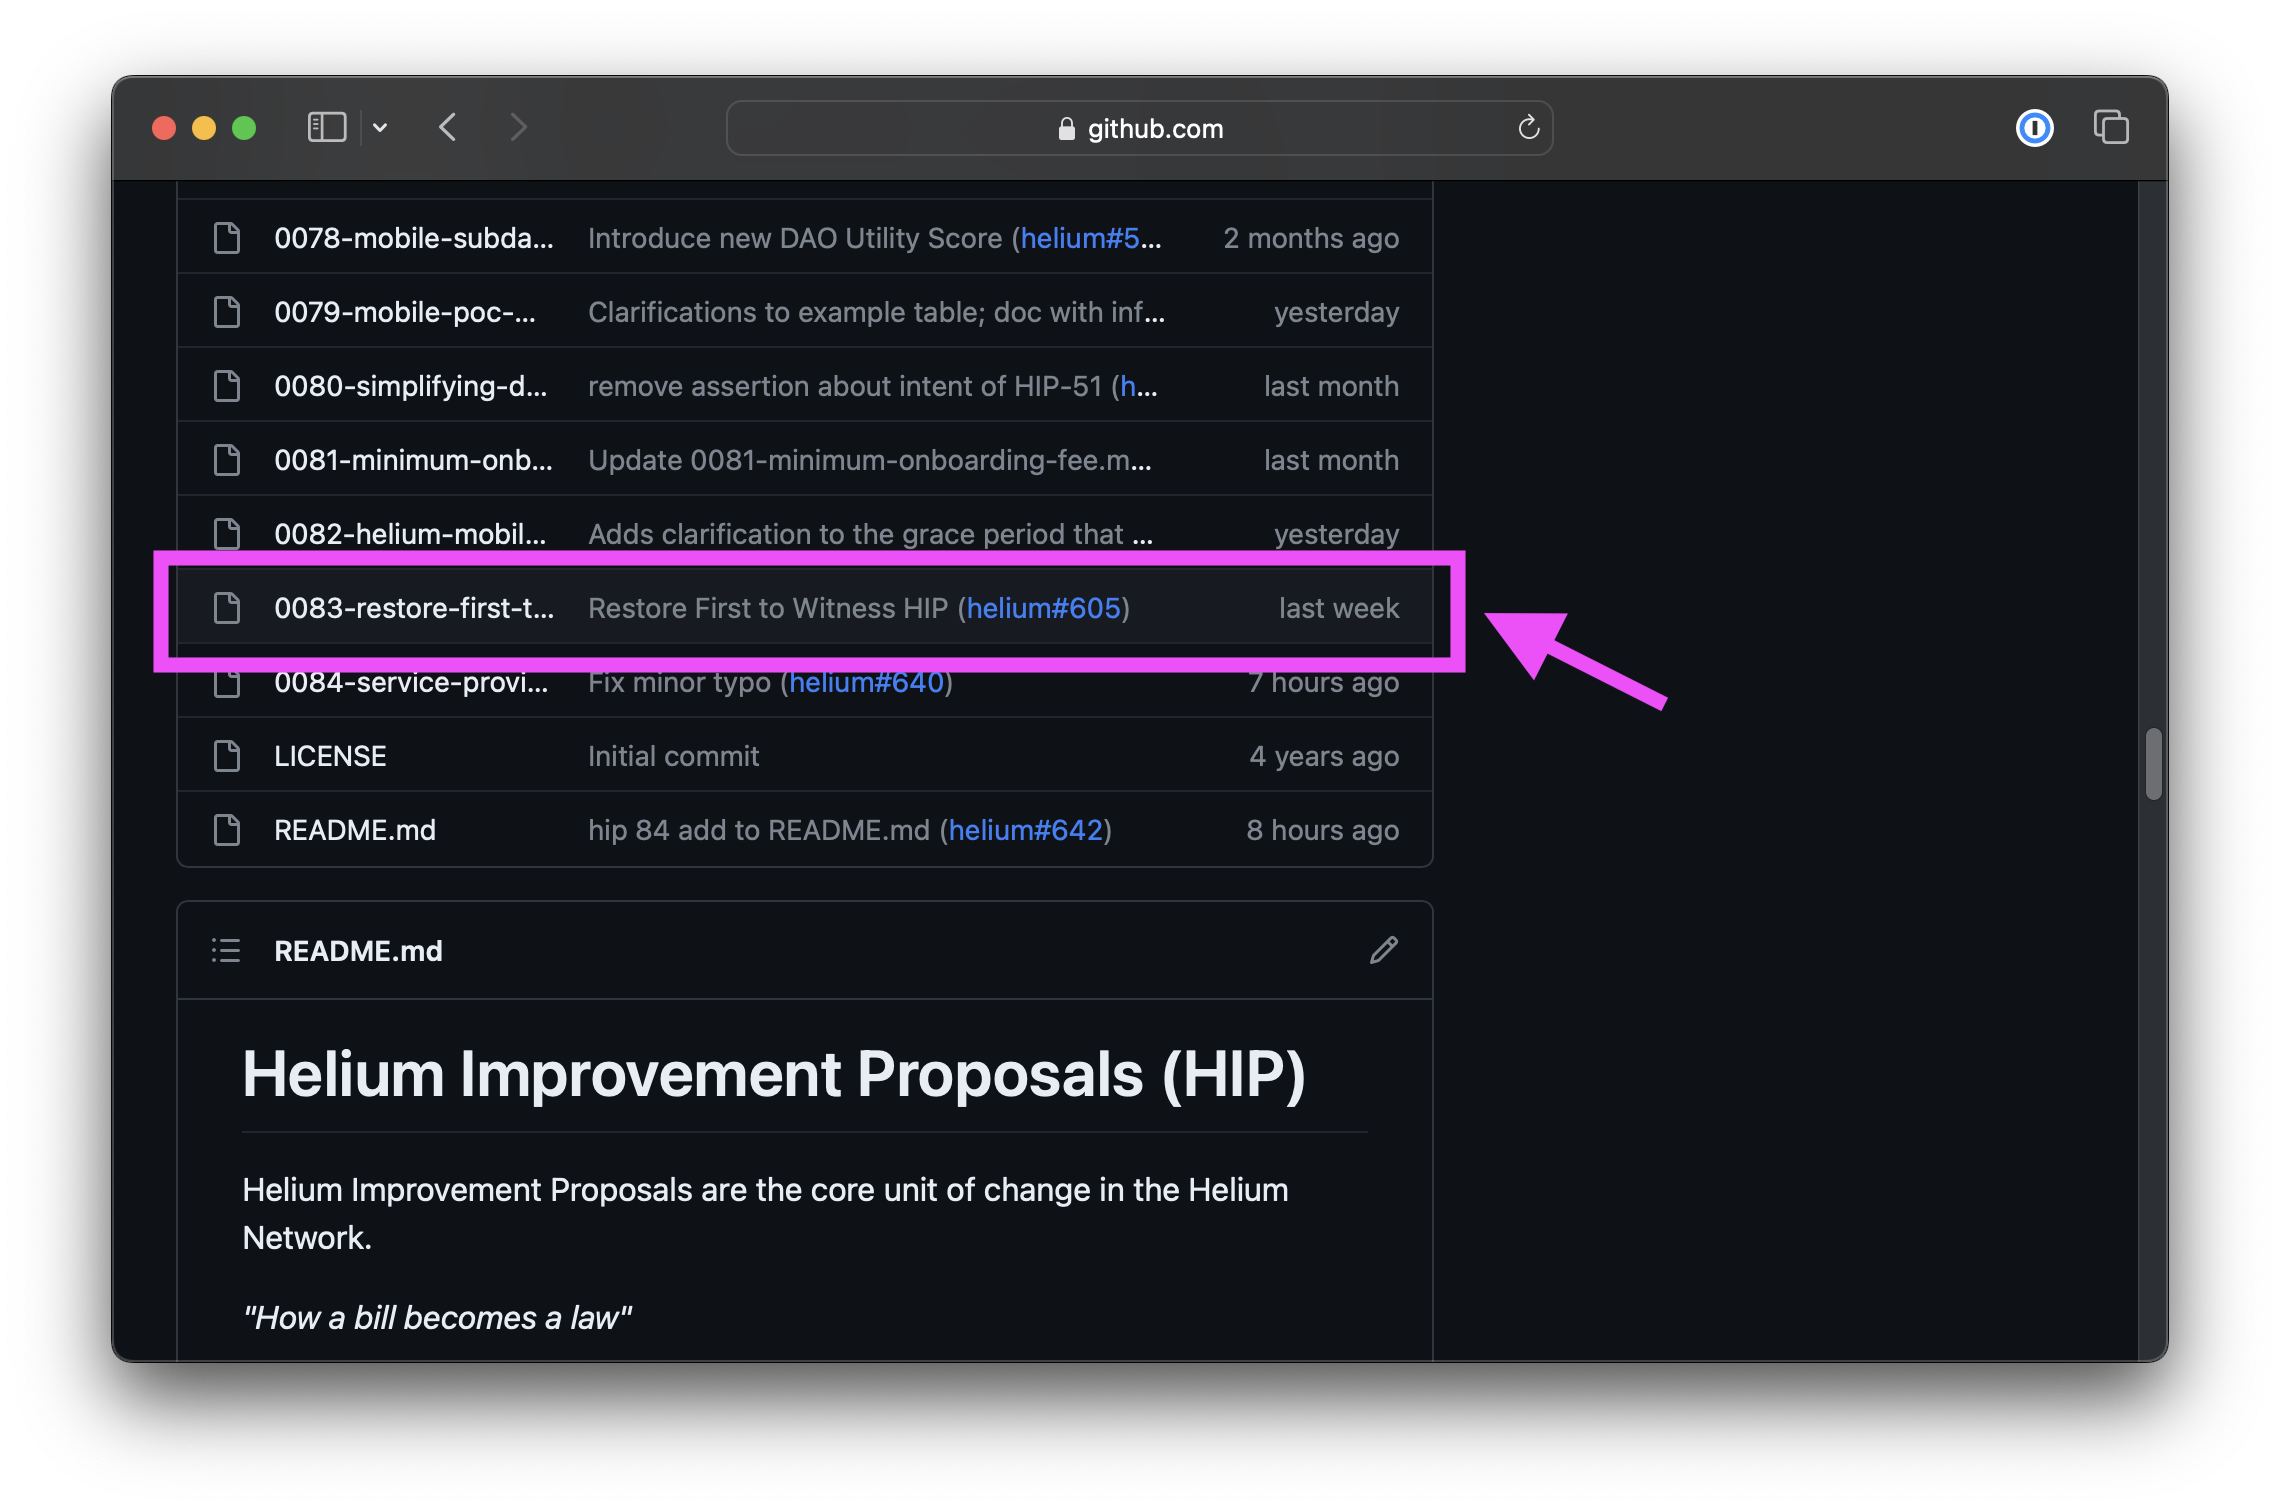
Task: Open README.md in the file list
Action: pos(355,830)
